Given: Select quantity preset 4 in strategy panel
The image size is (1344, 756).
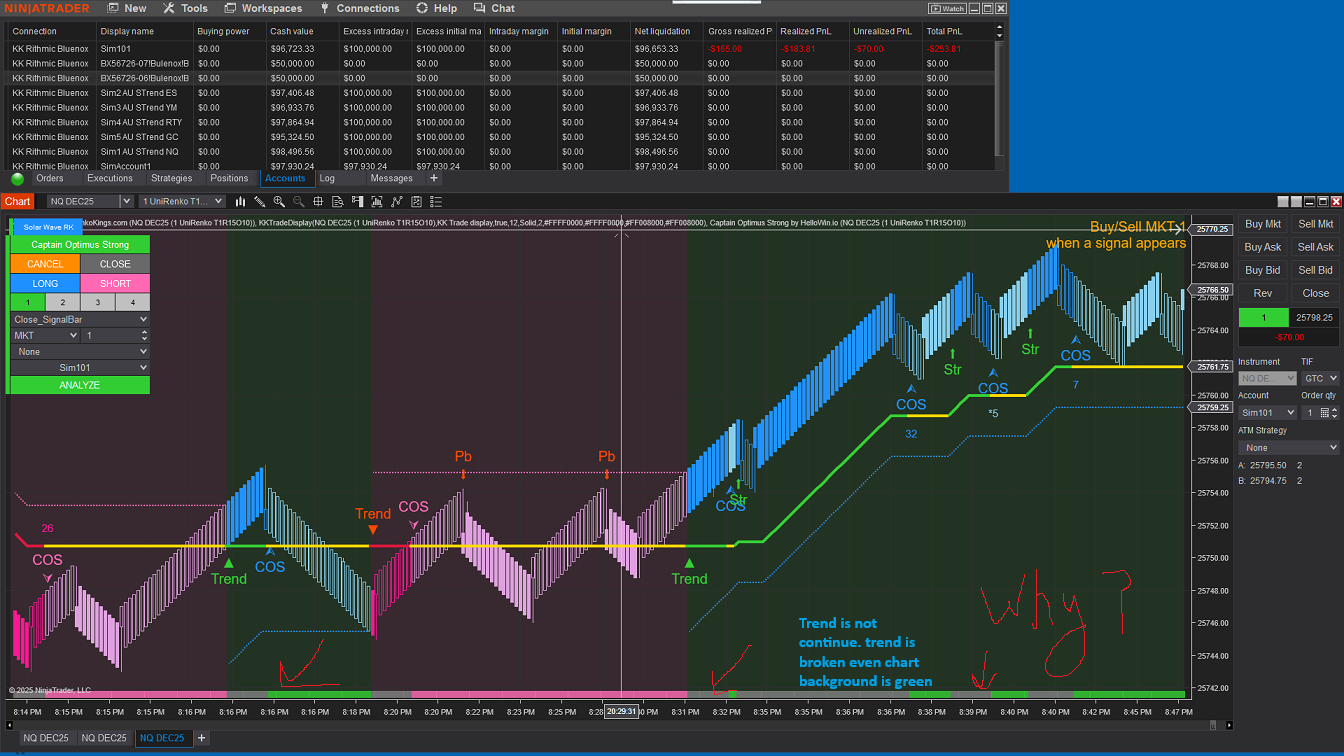Looking at the screenshot, I should 133,302.
